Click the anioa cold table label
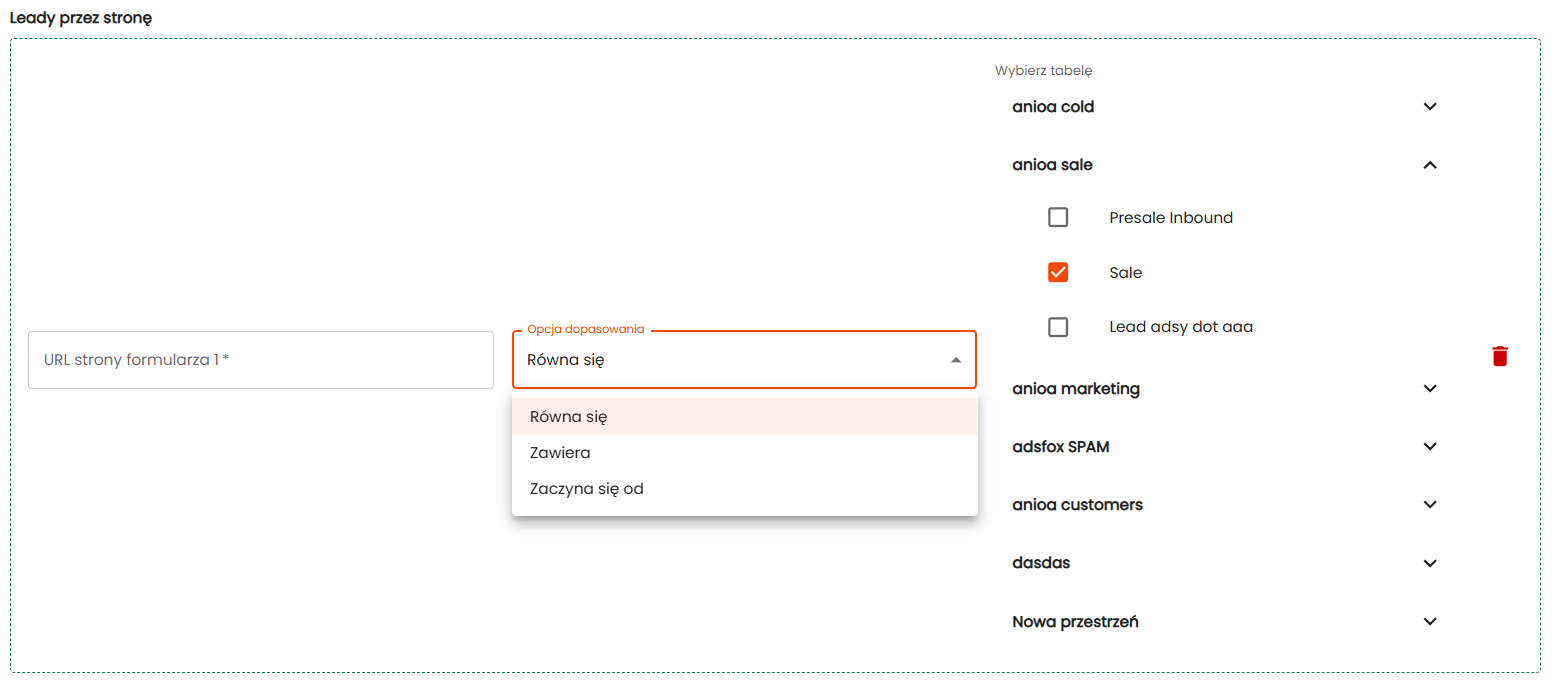The image size is (1559, 683). pos(1053,107)
